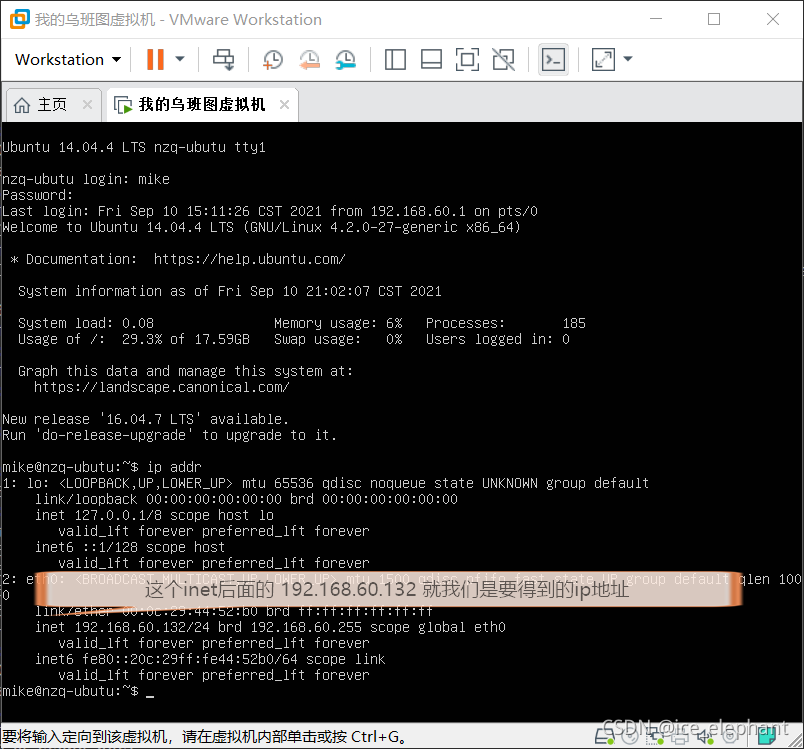Open the snapshot manager
The width and height of the screenshot is (804, 749).
(x=346, y=59)
